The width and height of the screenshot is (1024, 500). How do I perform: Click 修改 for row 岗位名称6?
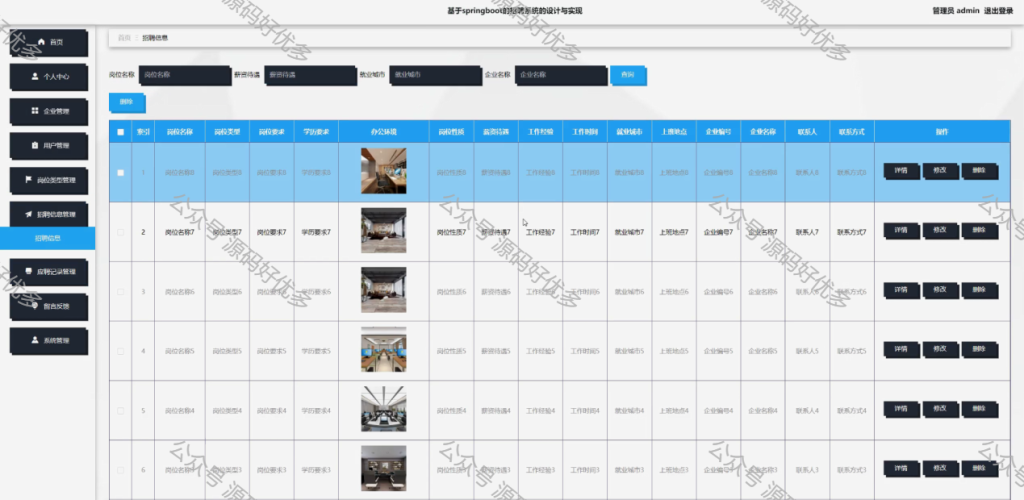tap(940, 290)
